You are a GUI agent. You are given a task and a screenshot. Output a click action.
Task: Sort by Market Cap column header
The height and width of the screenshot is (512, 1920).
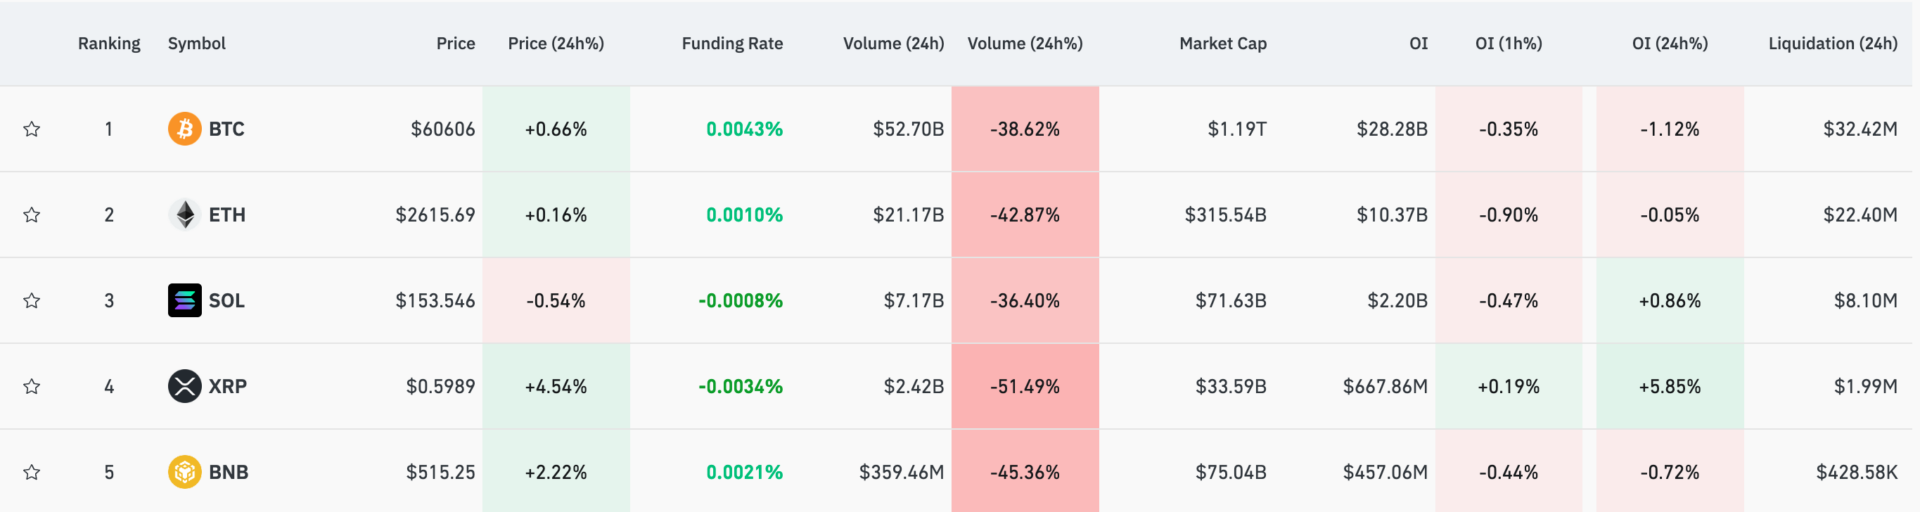pos(1222,43)
